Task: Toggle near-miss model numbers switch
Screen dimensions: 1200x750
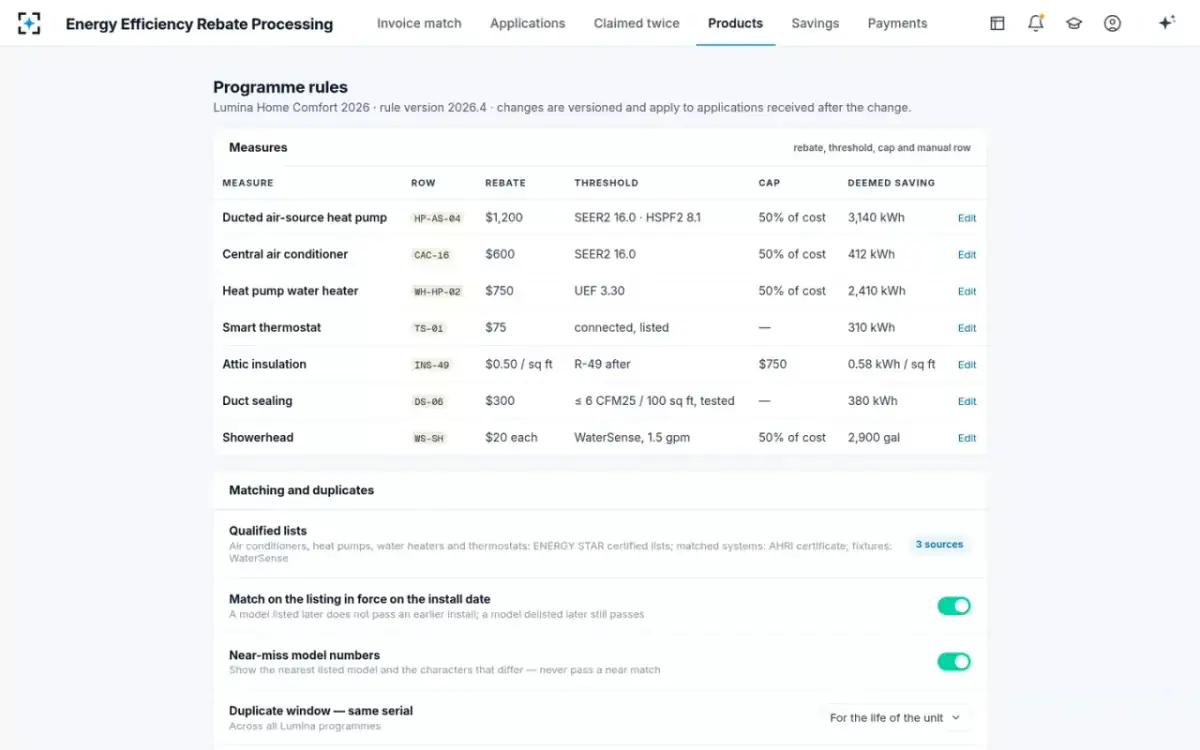Action: tap(954, 662)
